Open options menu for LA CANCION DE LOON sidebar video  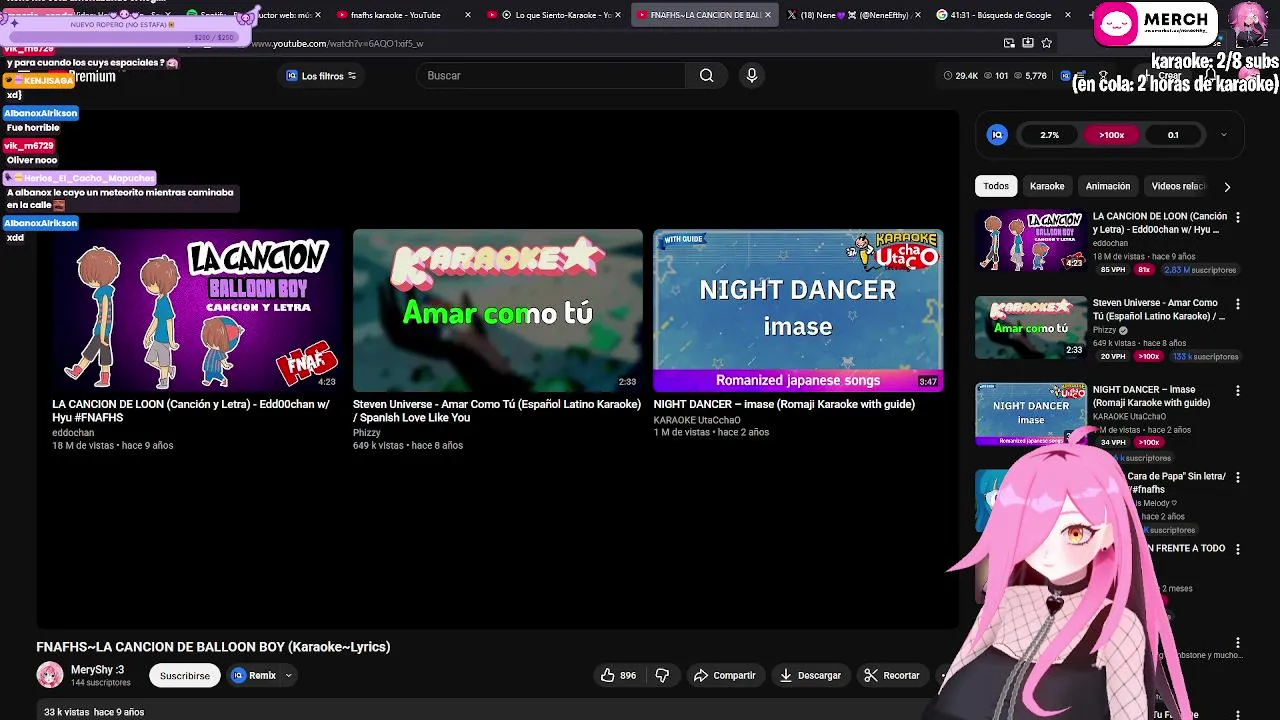click(x=1238, y=217)
